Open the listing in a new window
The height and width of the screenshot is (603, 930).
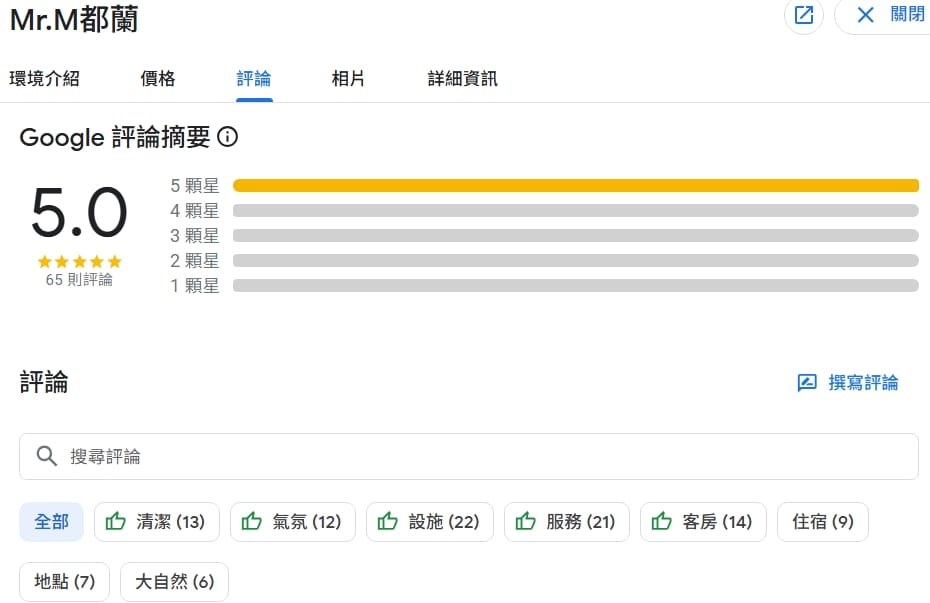803,15
